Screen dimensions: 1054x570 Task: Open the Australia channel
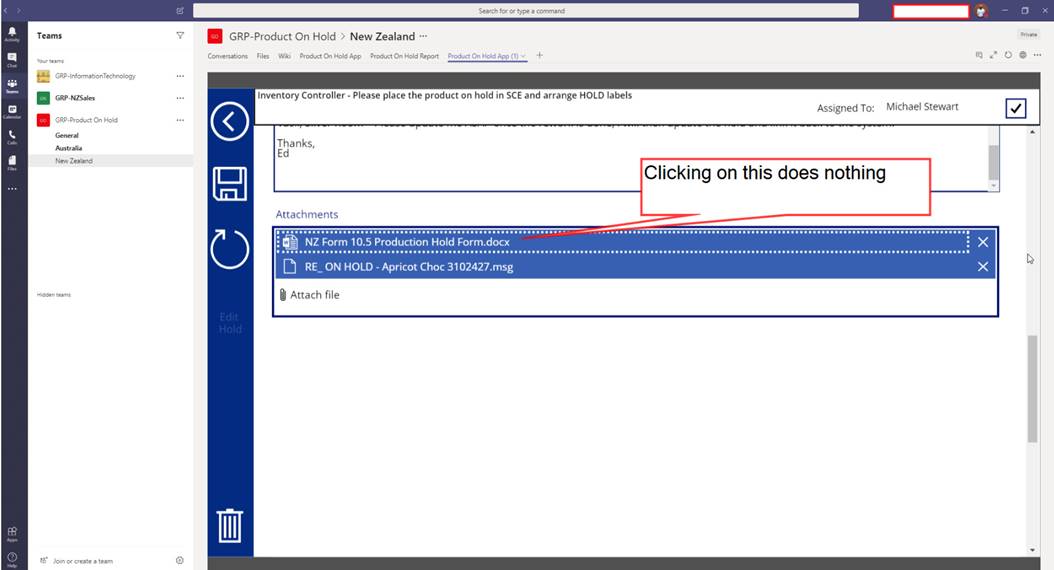click(x=69, y=148)
